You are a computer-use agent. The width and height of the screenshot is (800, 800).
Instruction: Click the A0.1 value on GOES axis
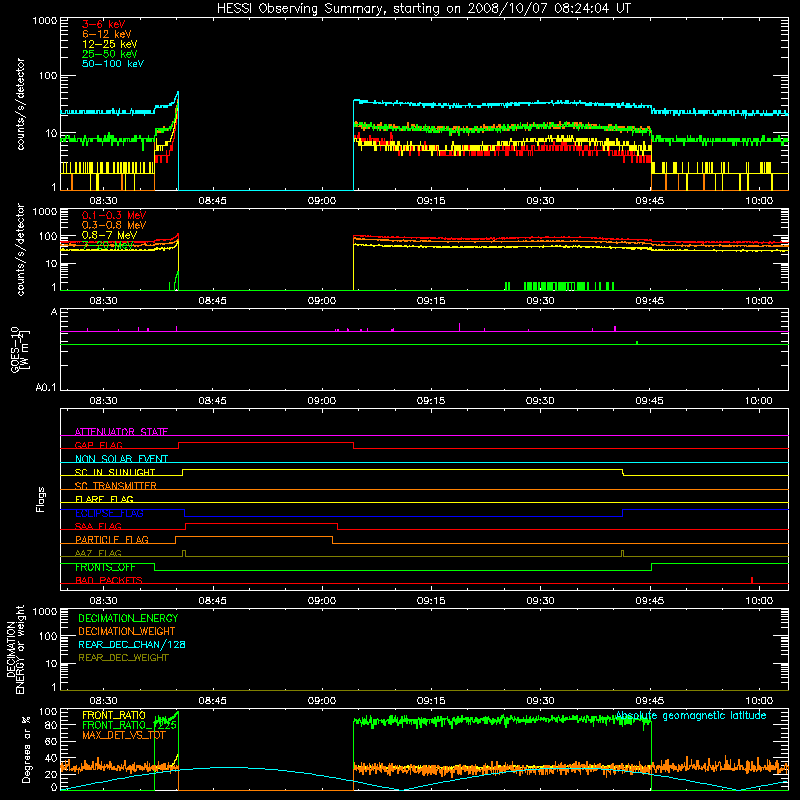point(46,387)
